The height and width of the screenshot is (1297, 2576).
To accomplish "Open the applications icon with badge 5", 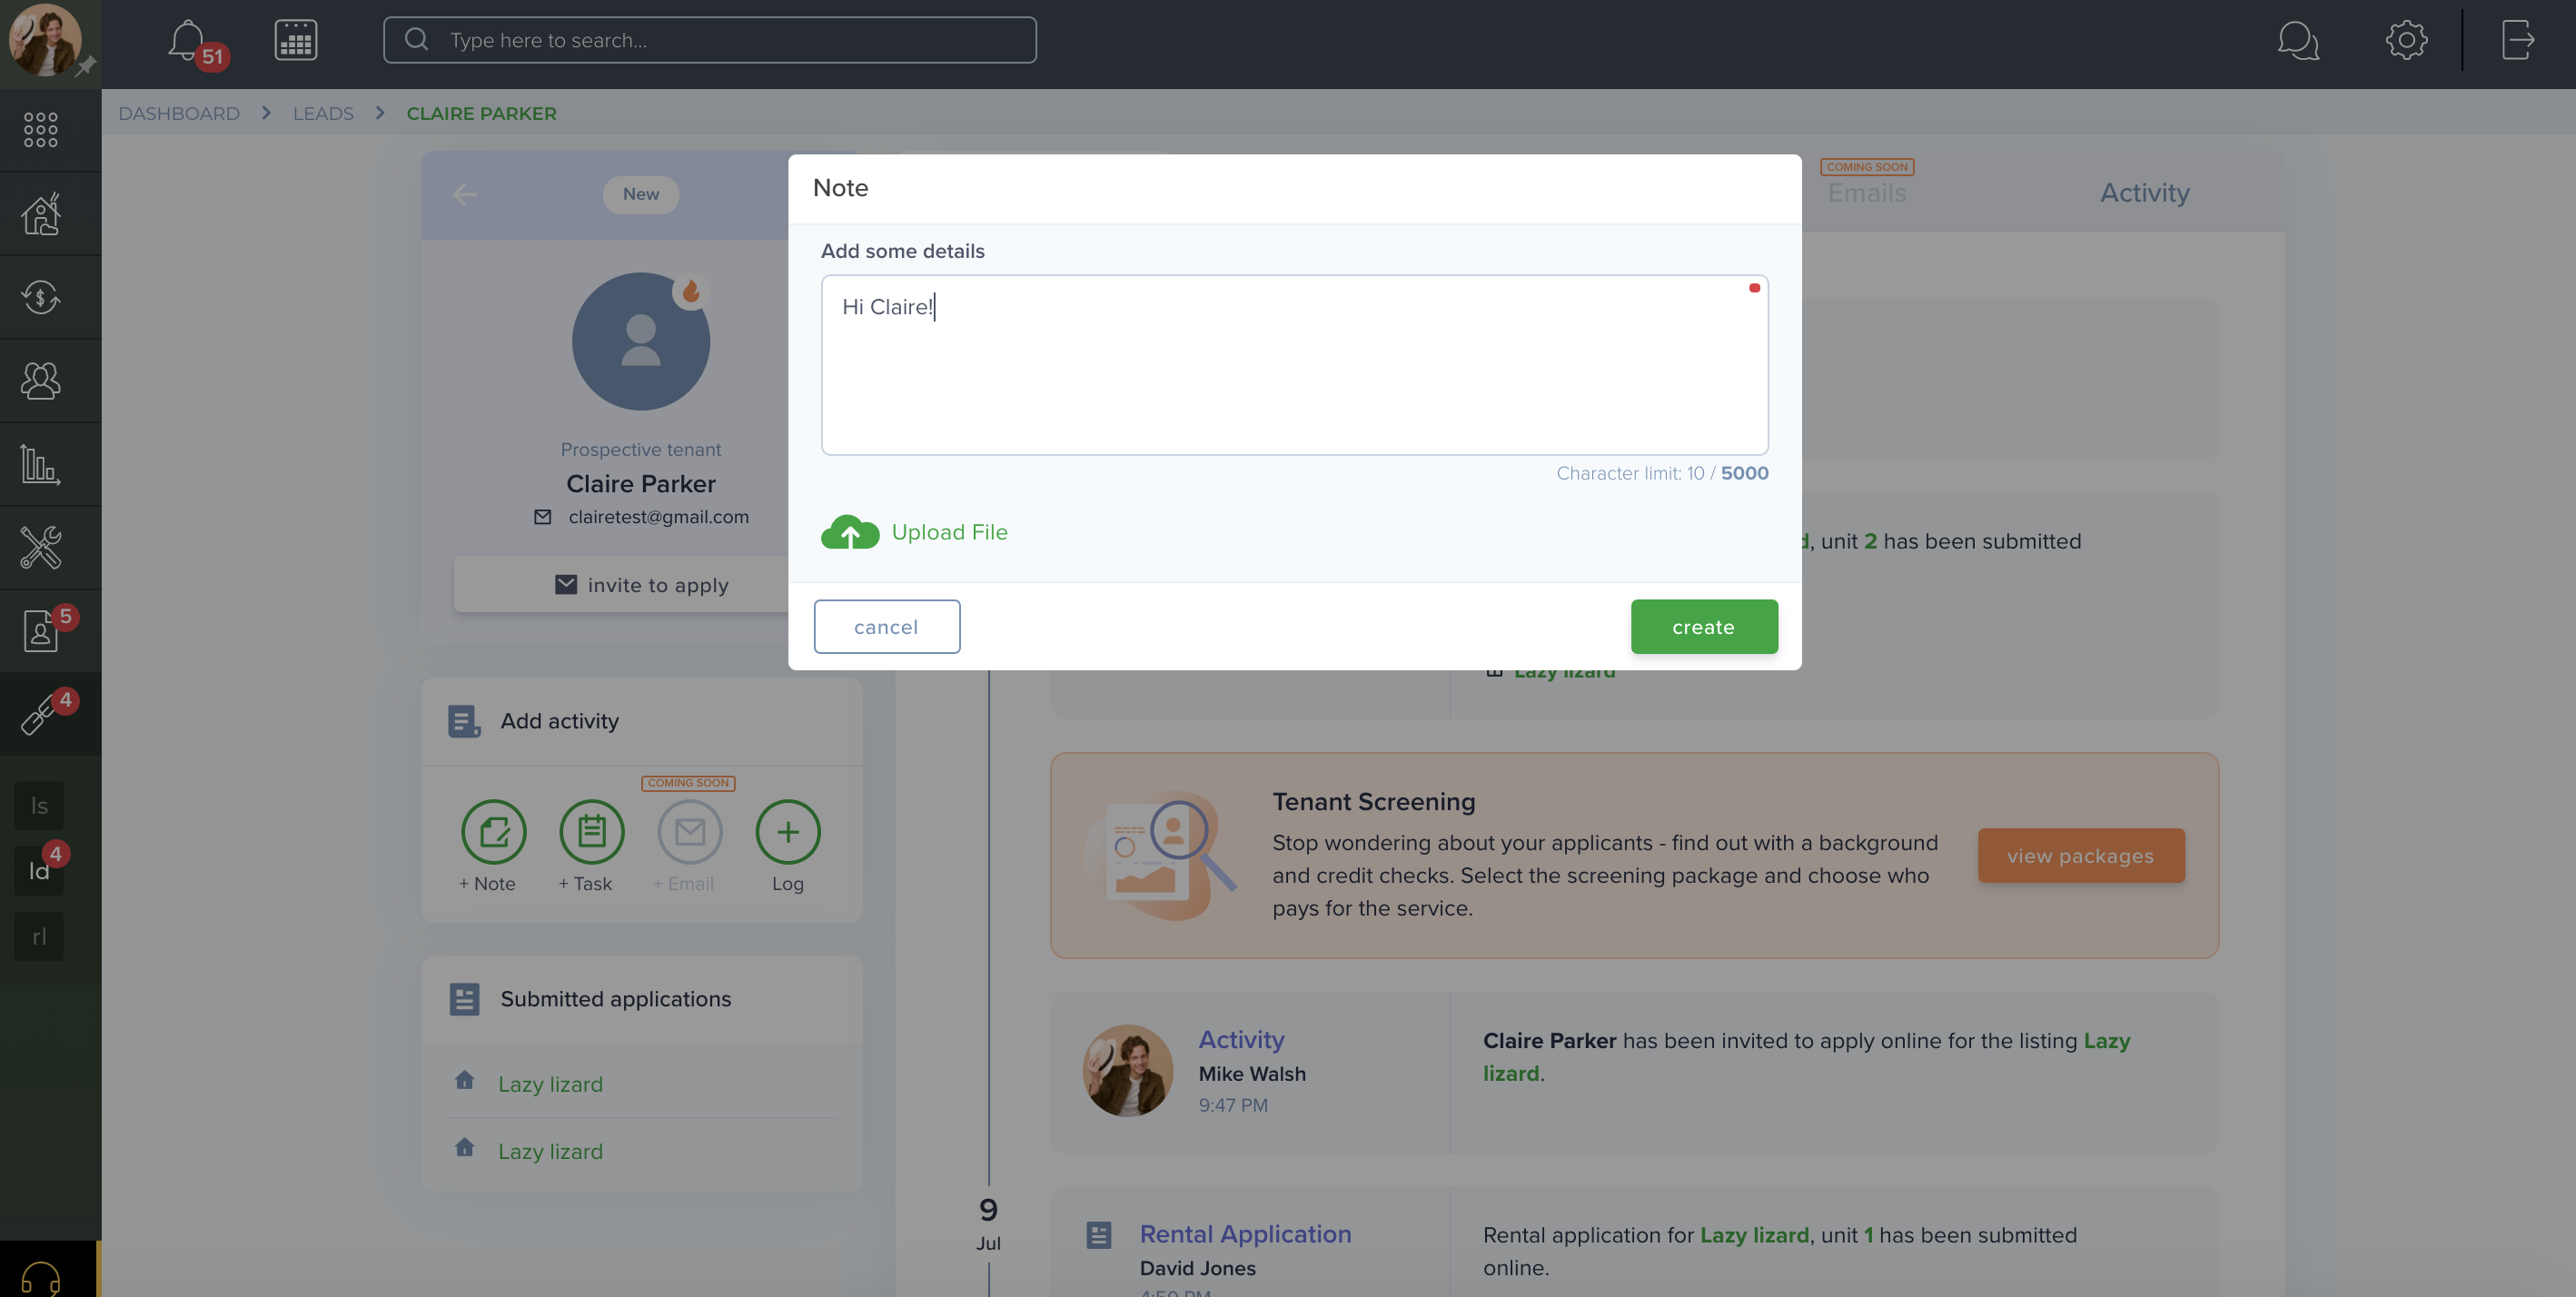I will pyautogui.click(x=41, y=631).
